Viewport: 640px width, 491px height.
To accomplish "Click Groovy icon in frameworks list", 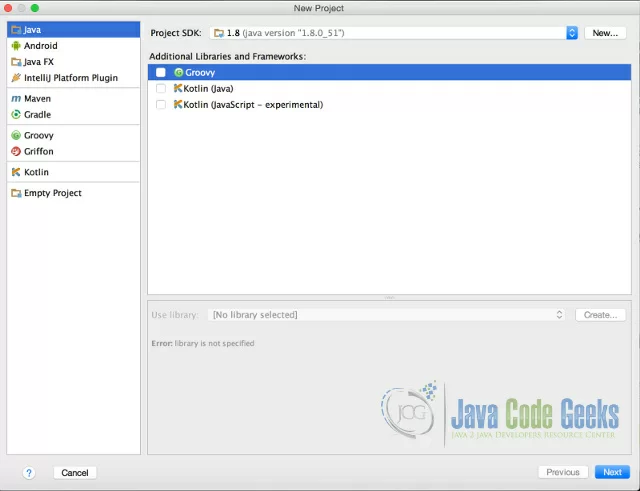I will click(x=178, y=73).
